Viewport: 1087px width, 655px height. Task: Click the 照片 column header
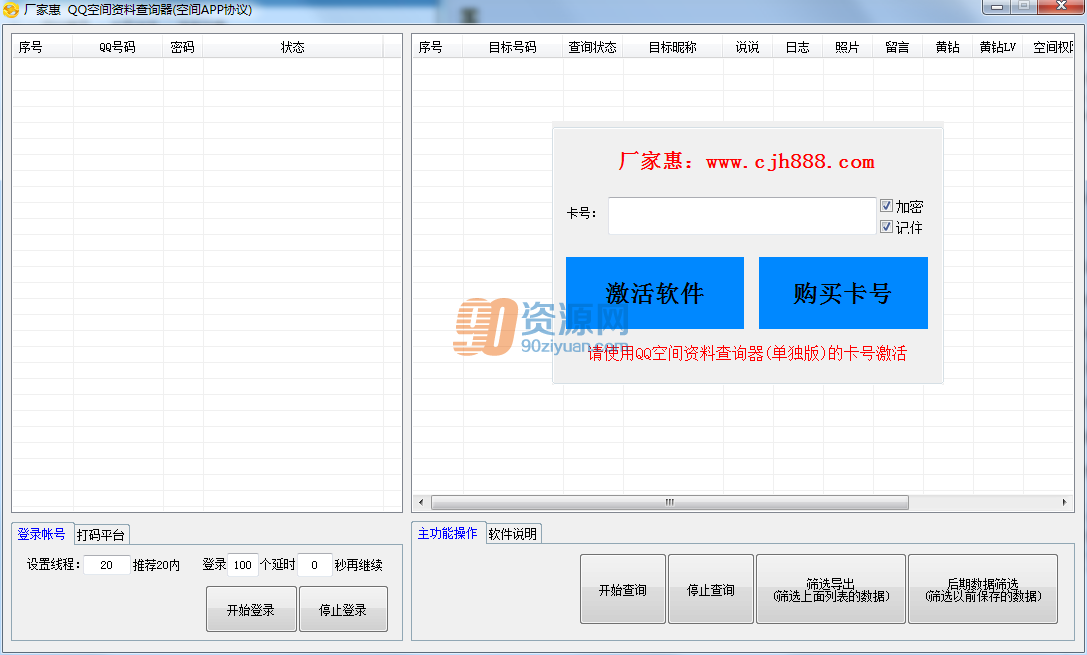(x=848, y=47)
